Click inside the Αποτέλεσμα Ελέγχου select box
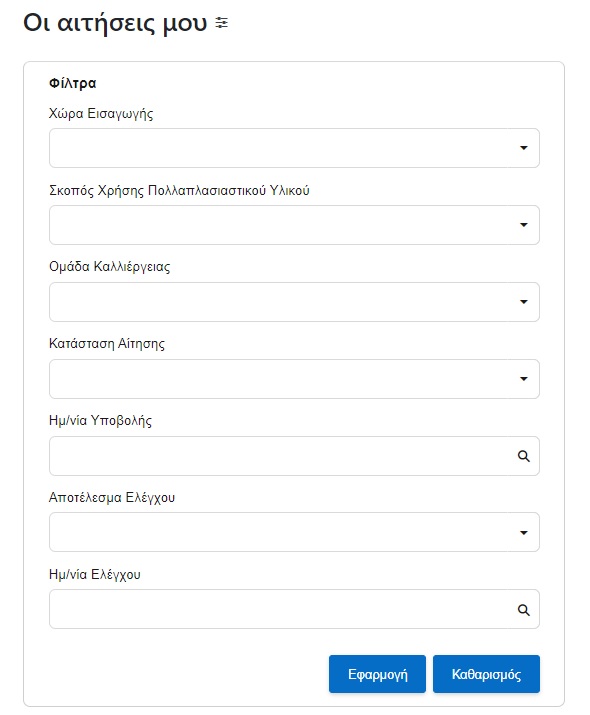Image resolution: width=590 pixels, height=715 pixels. point(294,532)
